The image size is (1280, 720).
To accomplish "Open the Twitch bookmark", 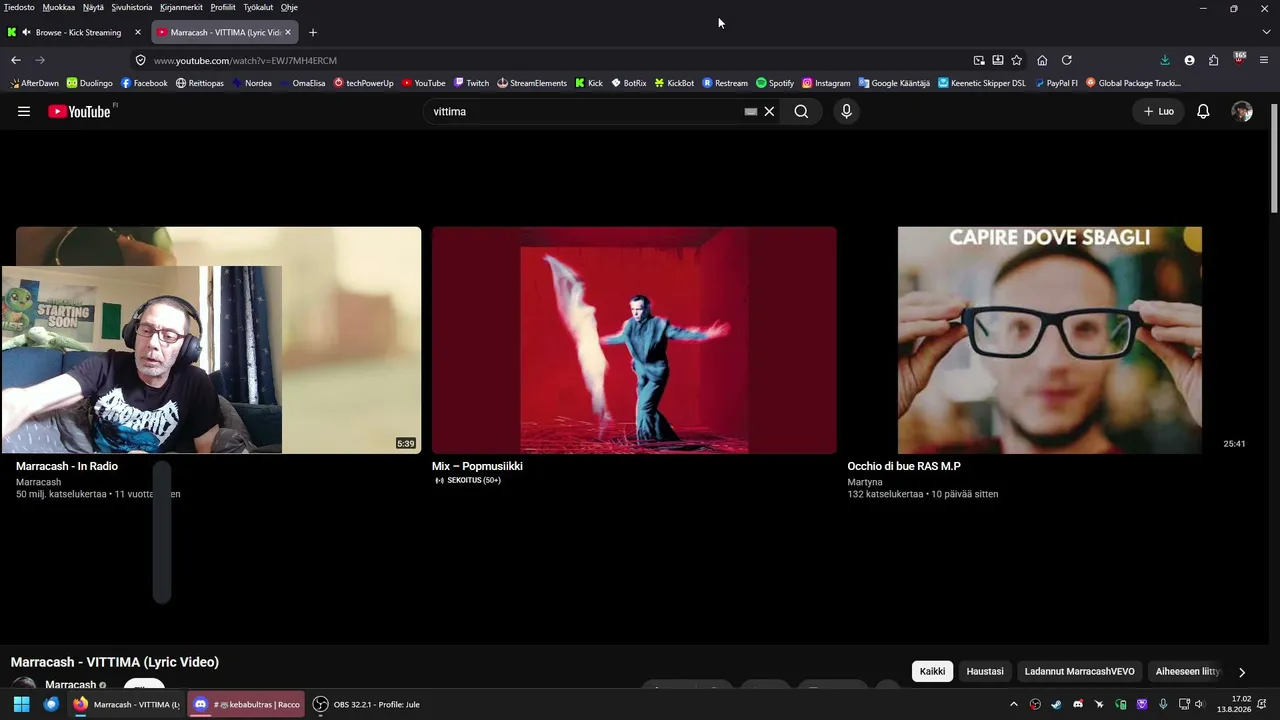I will [x=471, y=83].
